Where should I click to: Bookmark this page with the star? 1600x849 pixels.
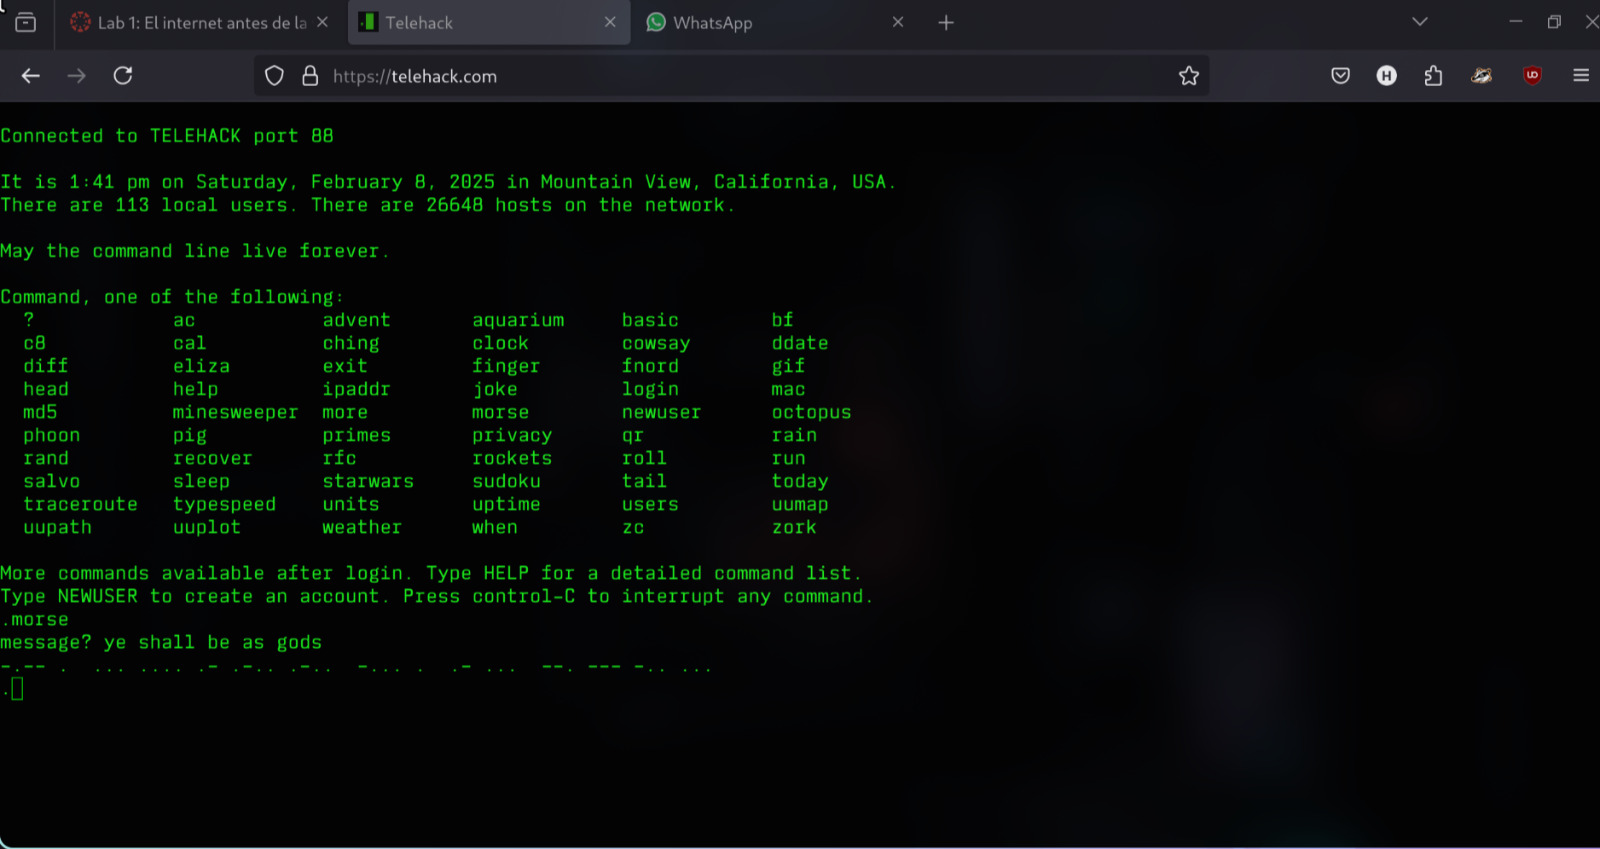point(1188,76)
